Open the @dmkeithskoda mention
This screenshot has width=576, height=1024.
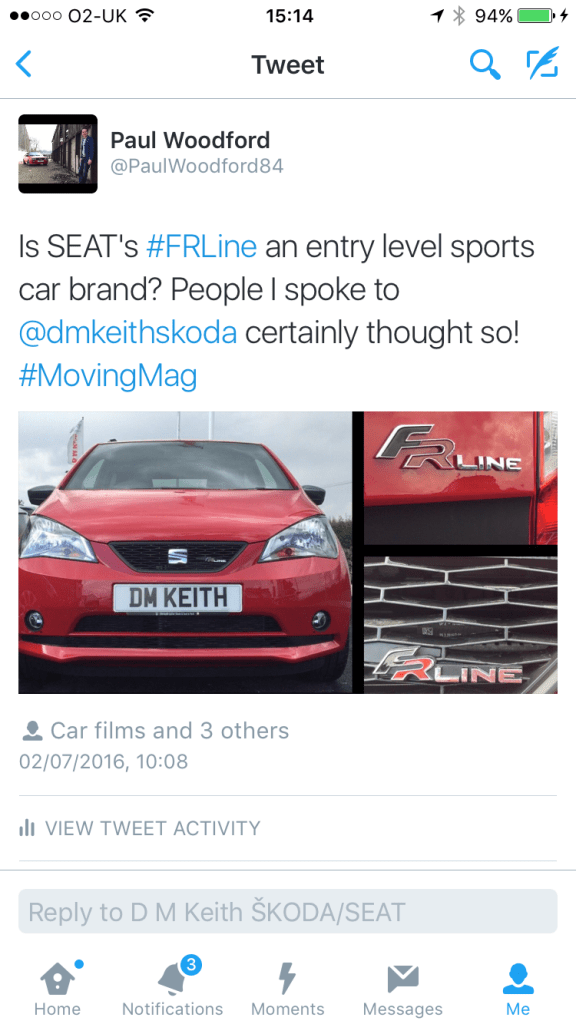[128, 332]
